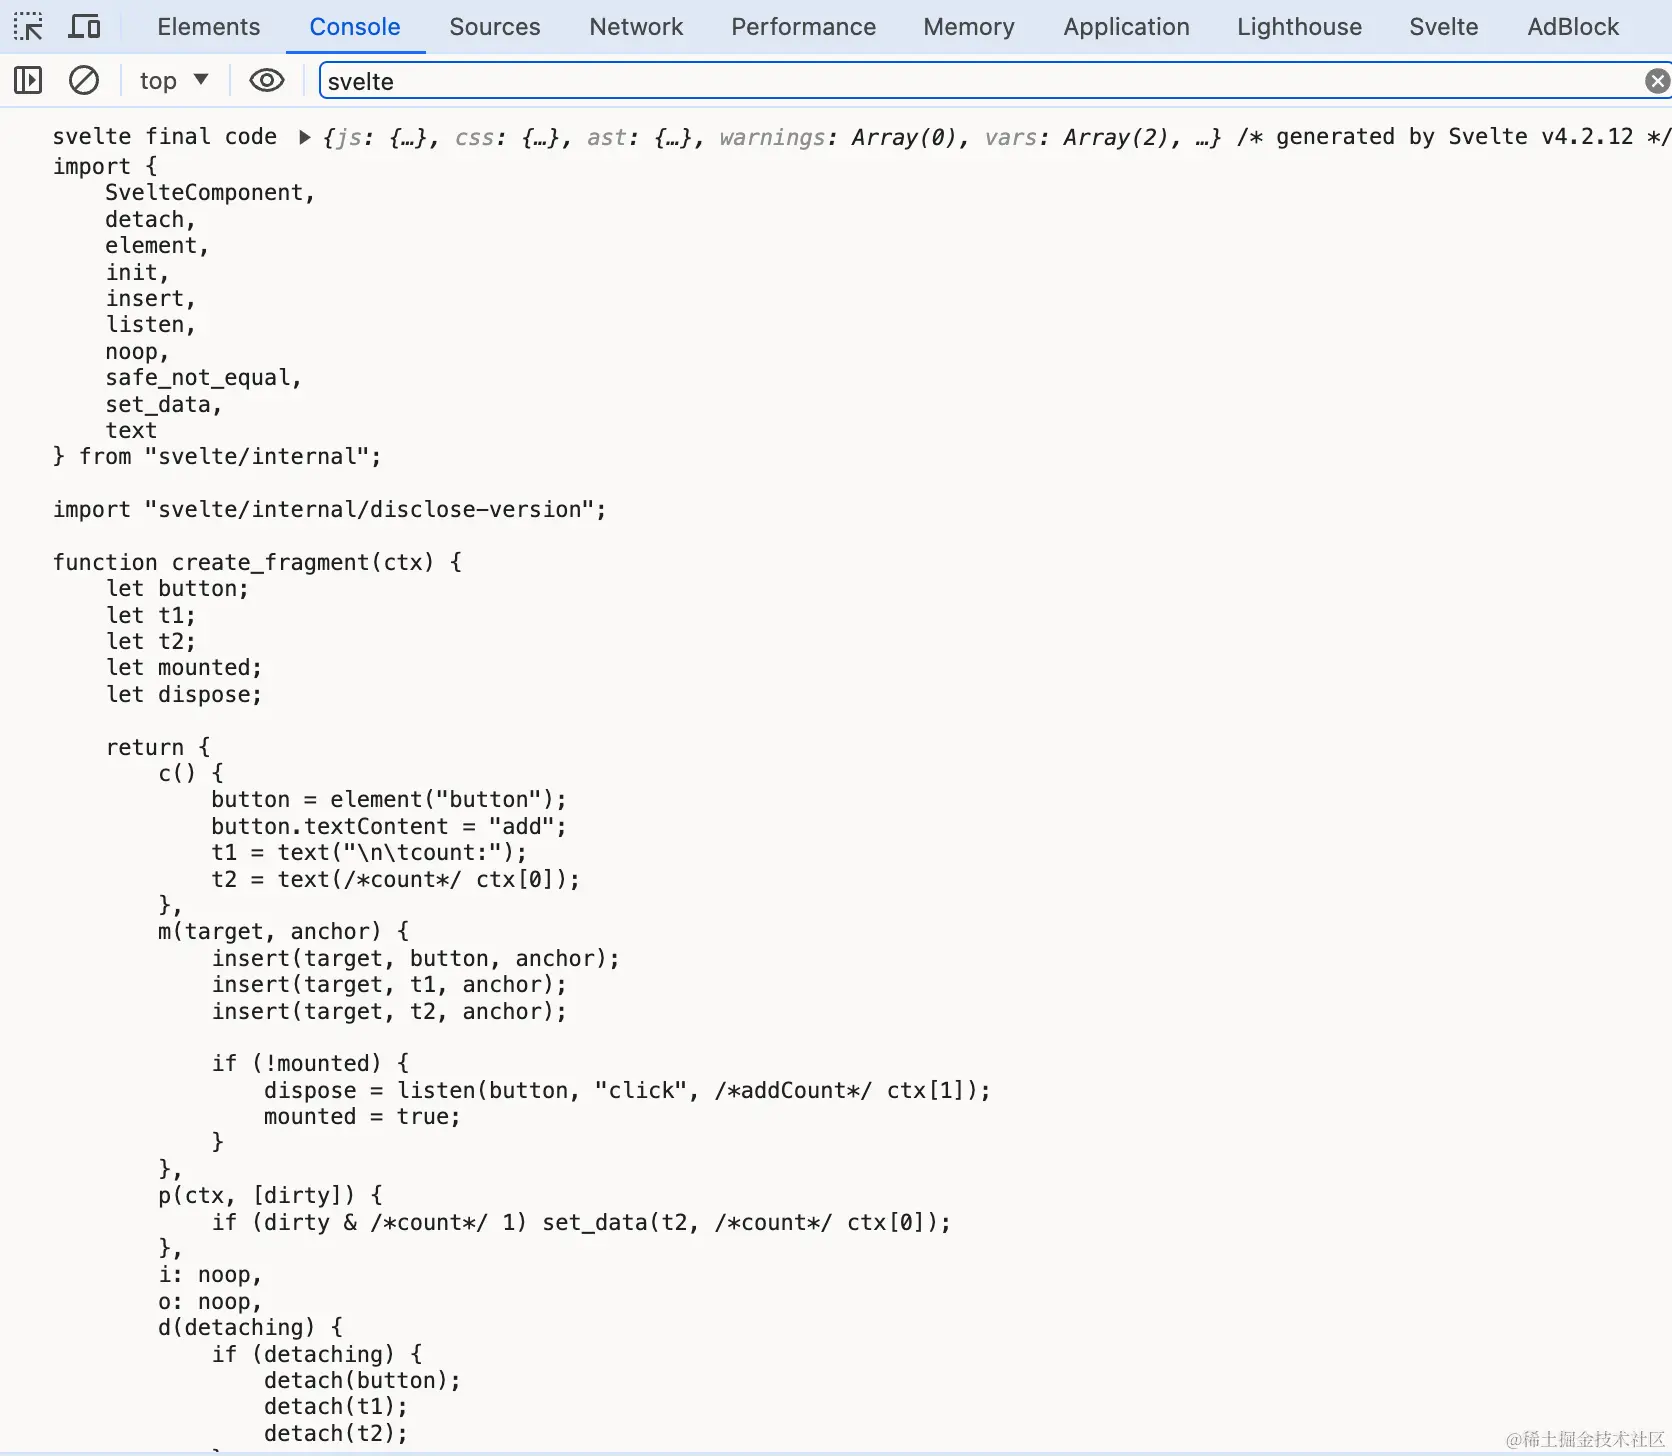Show the console sidebar panel
The width and height of the screenshot is (1672, 1456).
[x=28, y=80]
